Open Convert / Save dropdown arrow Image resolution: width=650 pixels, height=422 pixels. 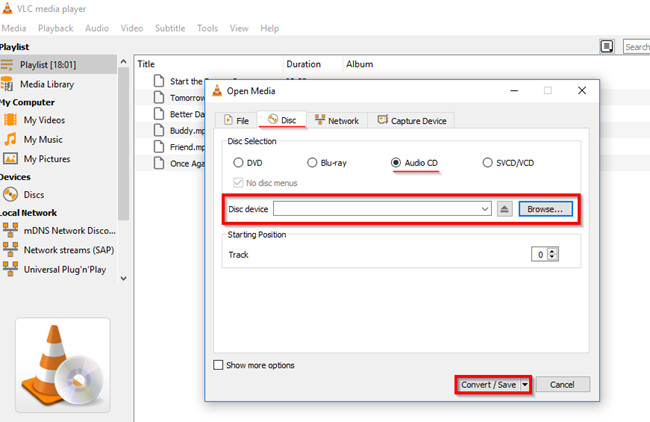coord(525,384)
